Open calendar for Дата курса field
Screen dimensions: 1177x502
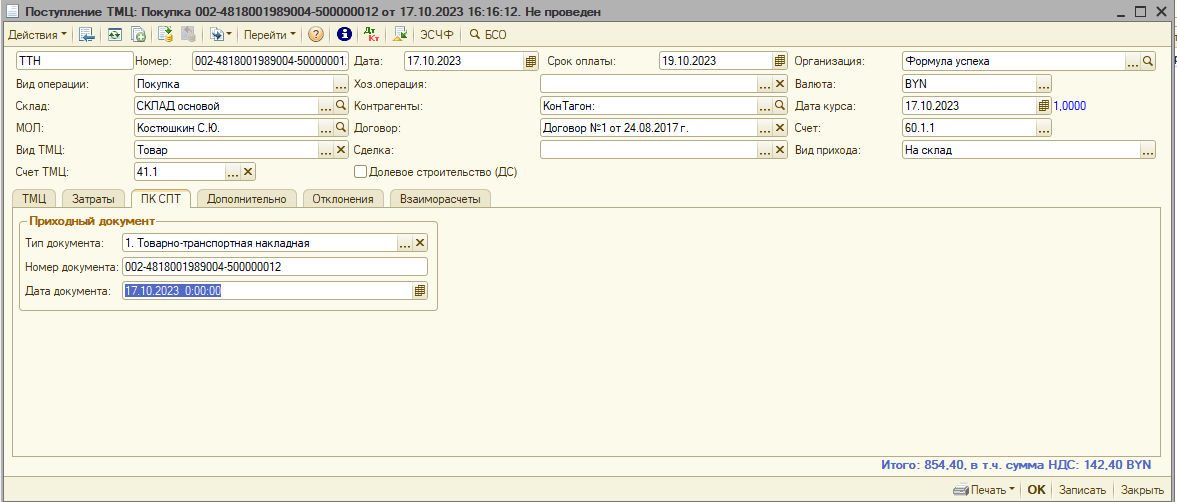point(1044,106)
